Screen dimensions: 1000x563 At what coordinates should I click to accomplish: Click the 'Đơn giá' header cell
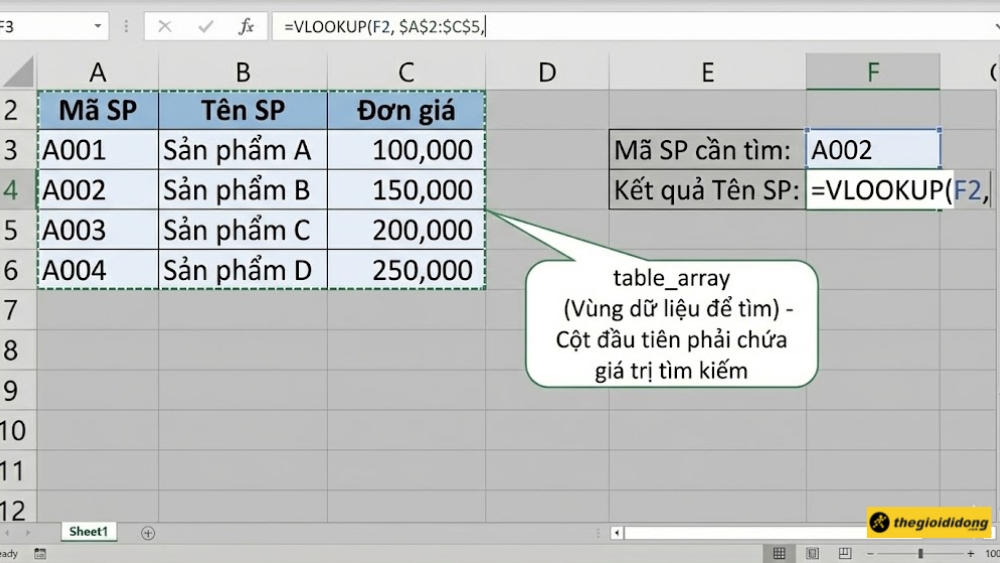[406, 110]
